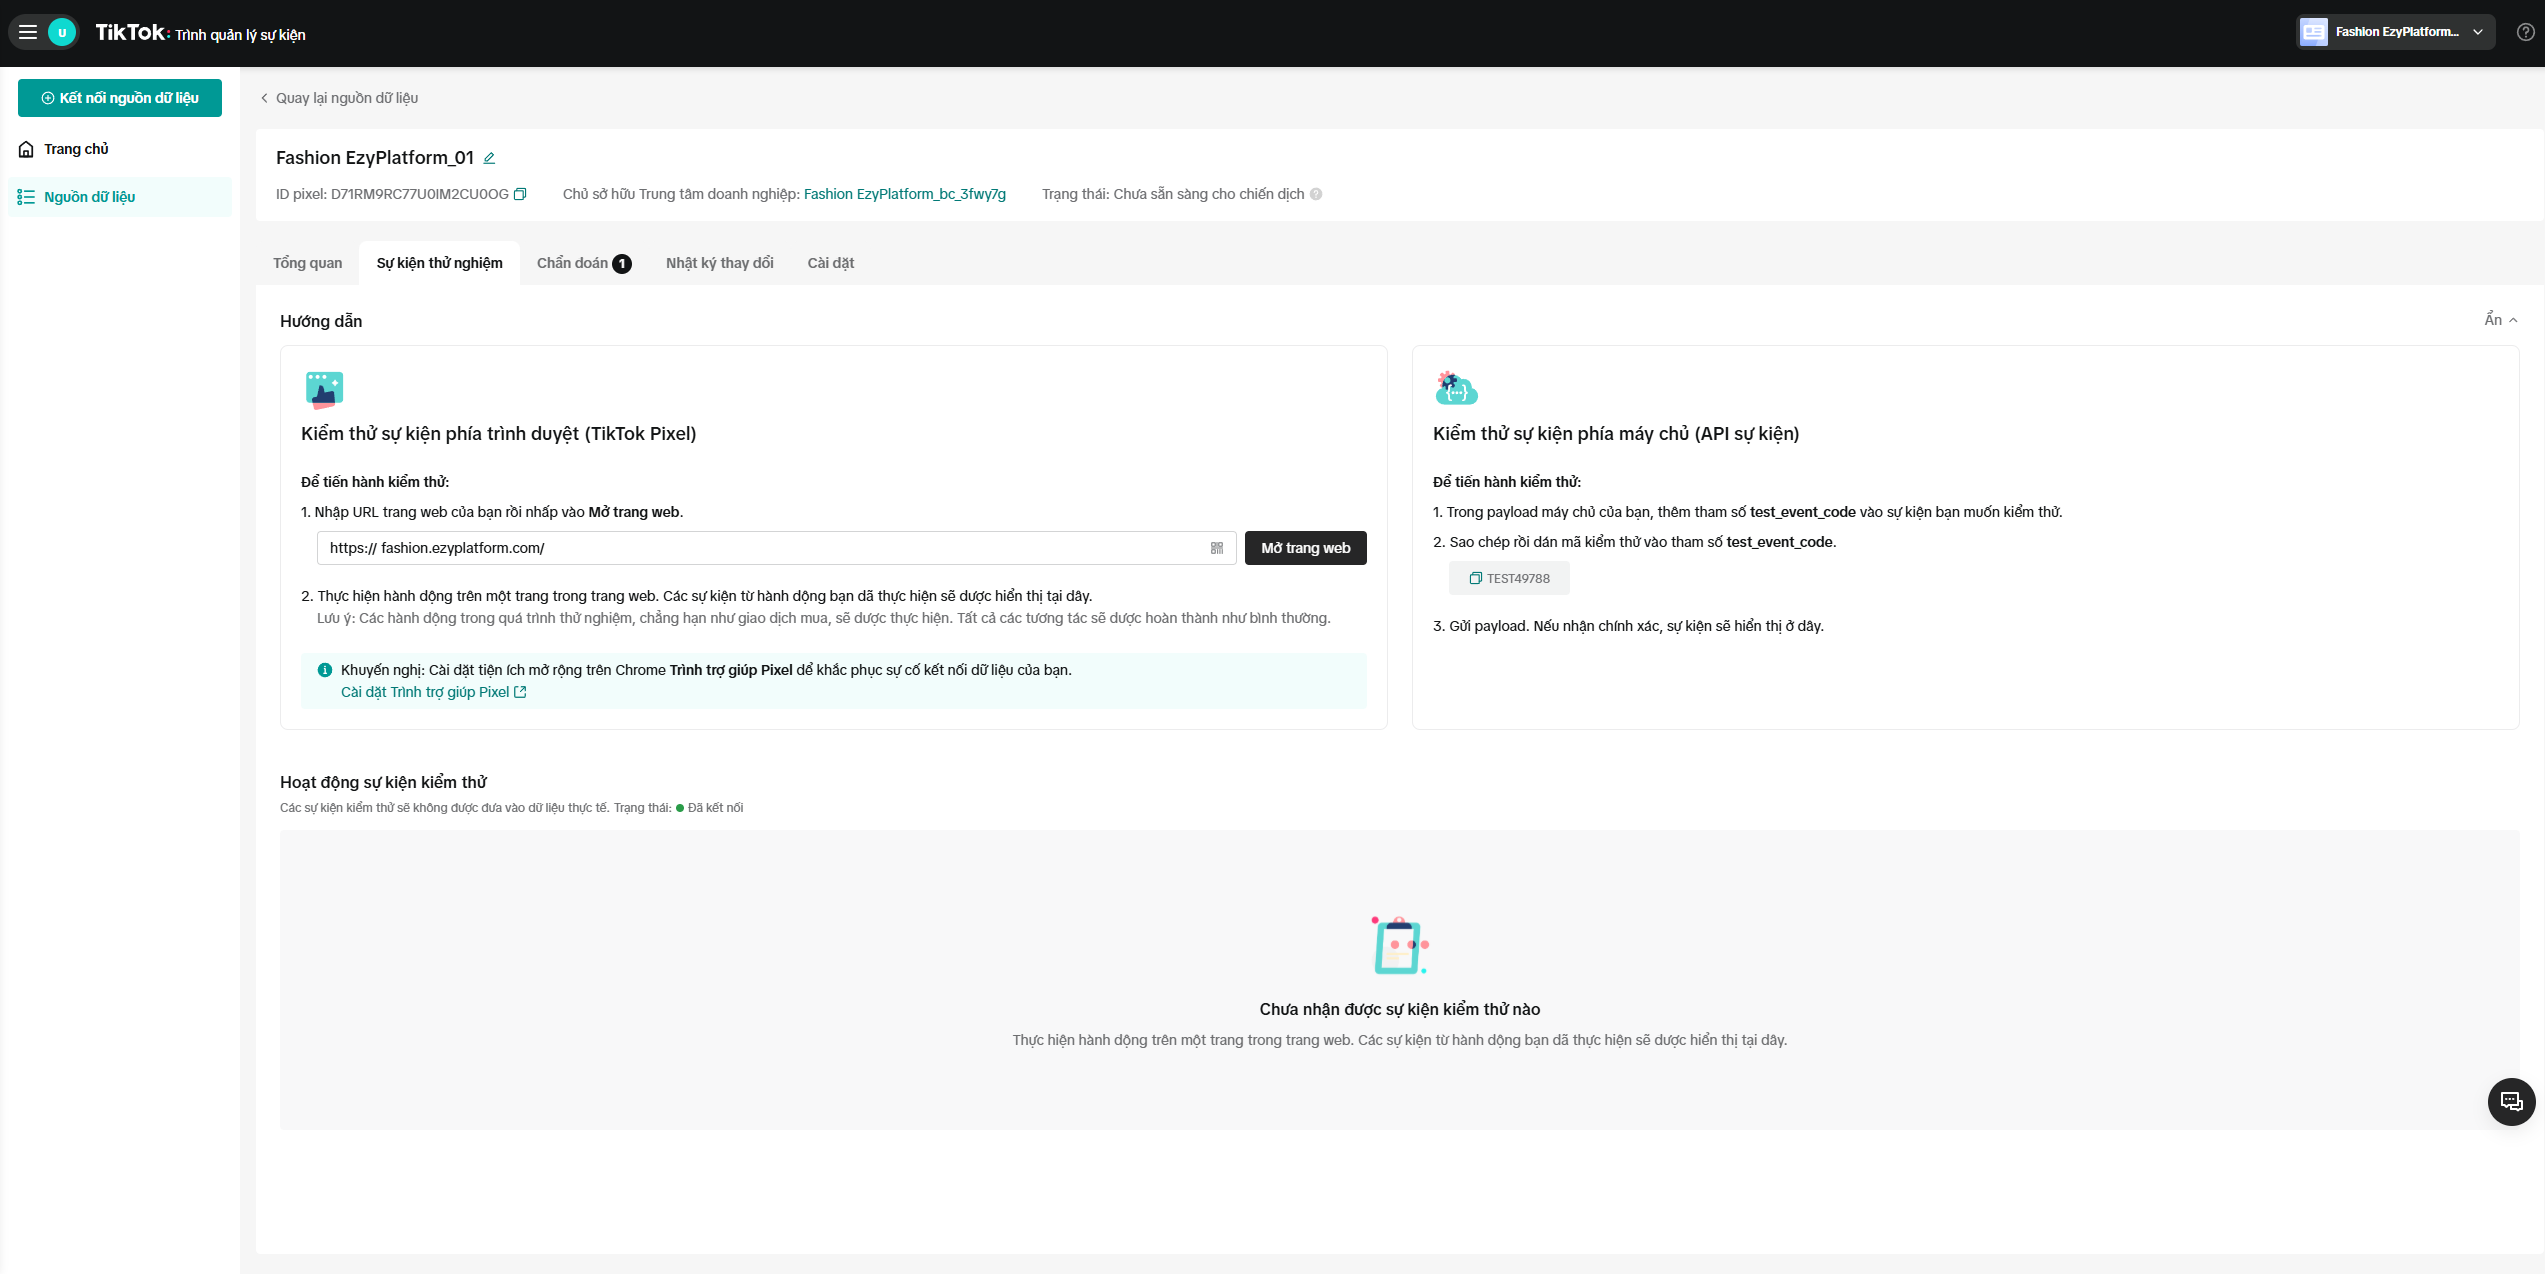Click the pencil icon to rename pixel
Viewport: 2545px width, 1274px height.
point(489,158)
